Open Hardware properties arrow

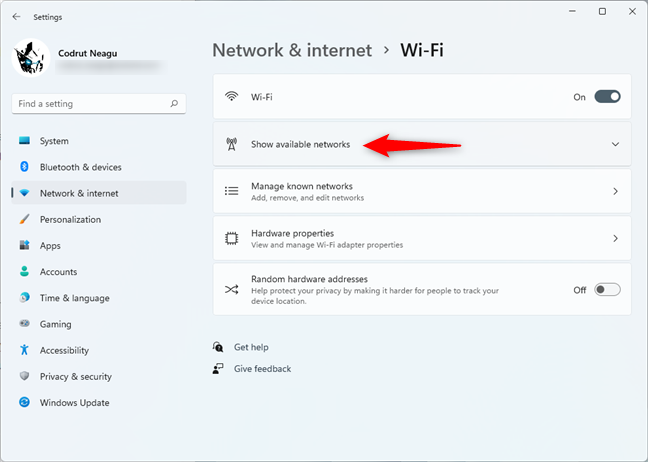click(615, 238)
